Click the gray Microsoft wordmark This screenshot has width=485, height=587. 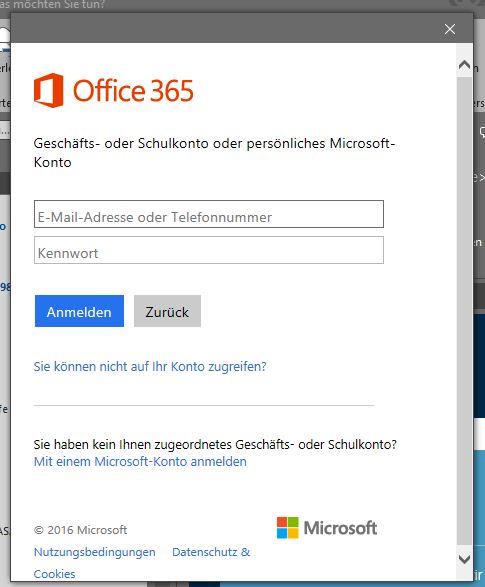340,528
